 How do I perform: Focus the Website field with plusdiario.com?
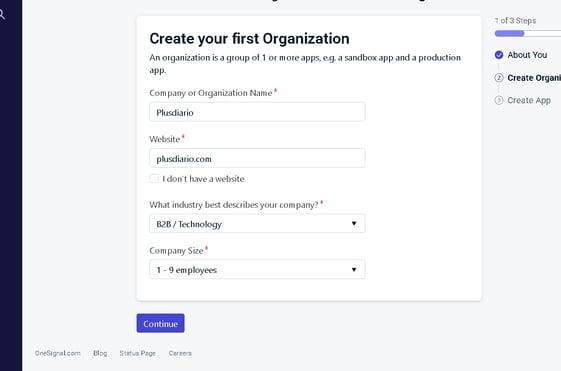tap(257, 158)
